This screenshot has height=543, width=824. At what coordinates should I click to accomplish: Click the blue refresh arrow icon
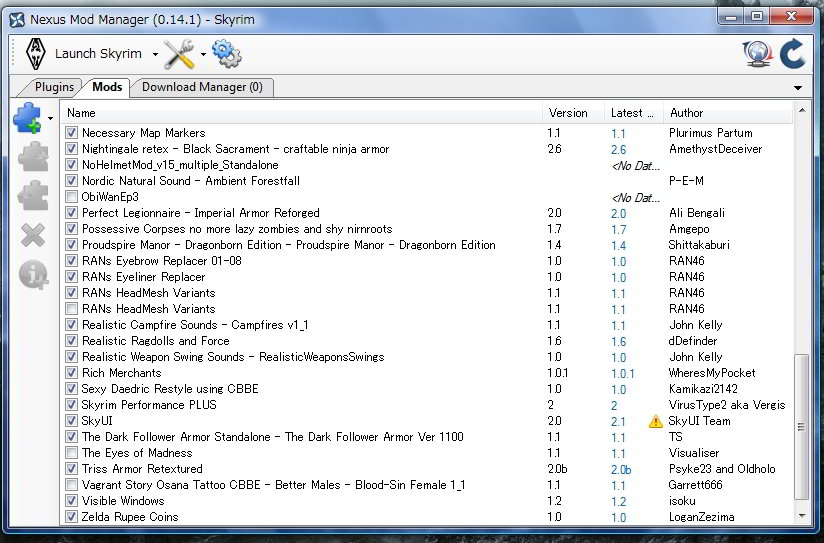point(792,54)
